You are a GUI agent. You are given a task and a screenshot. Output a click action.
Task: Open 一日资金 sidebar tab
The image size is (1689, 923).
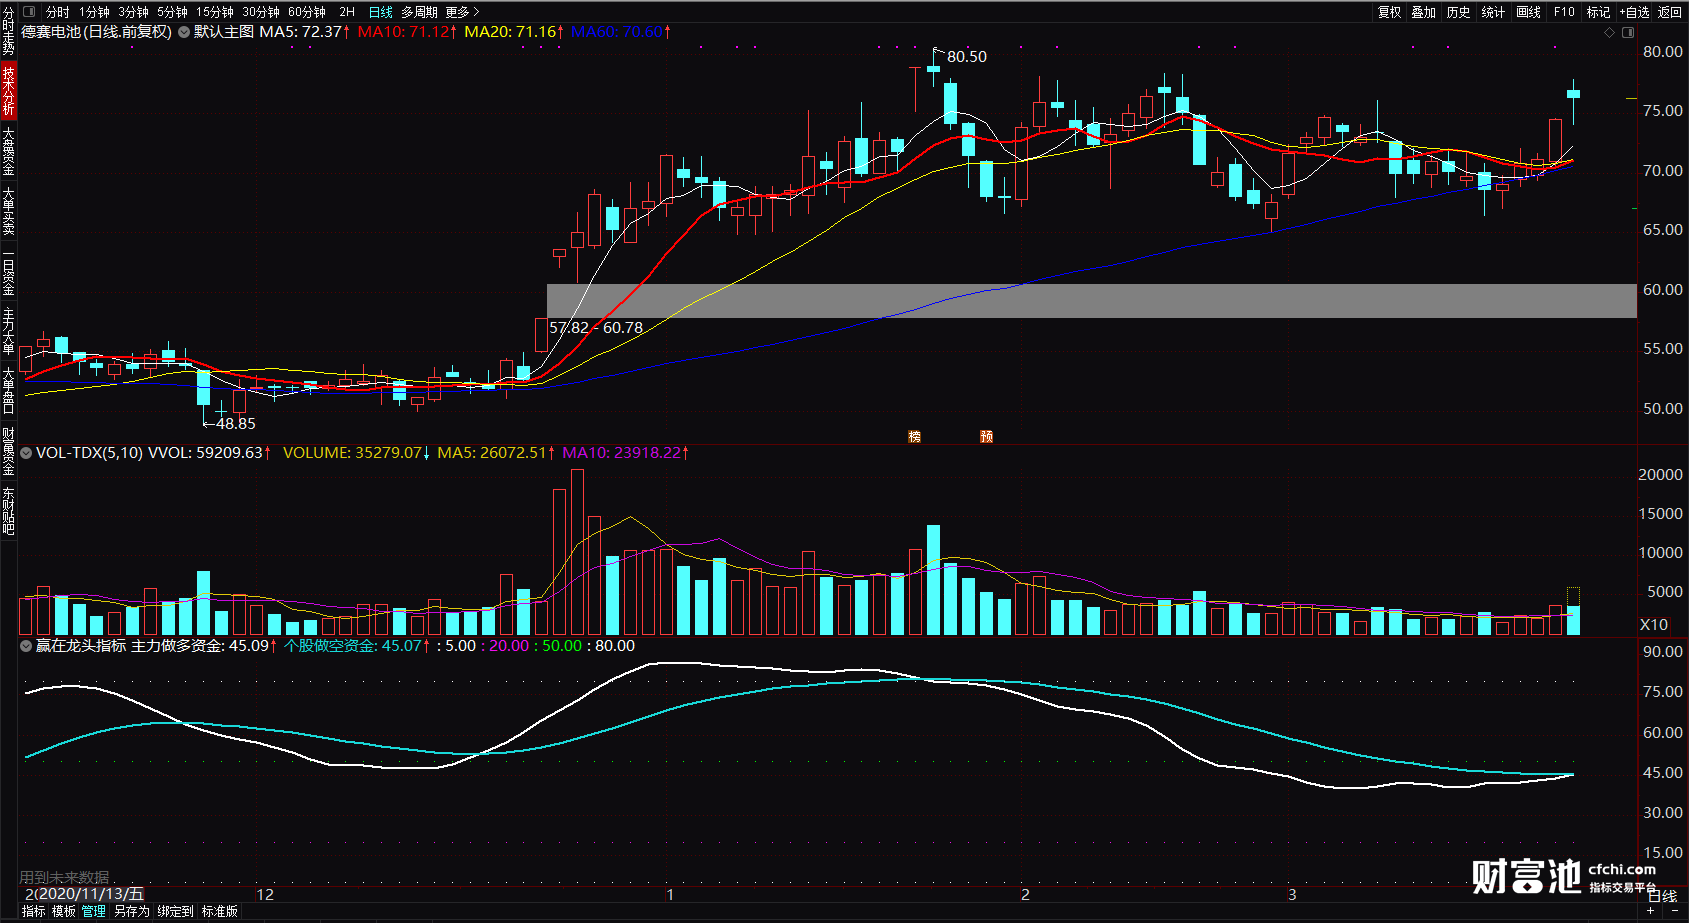8,270
